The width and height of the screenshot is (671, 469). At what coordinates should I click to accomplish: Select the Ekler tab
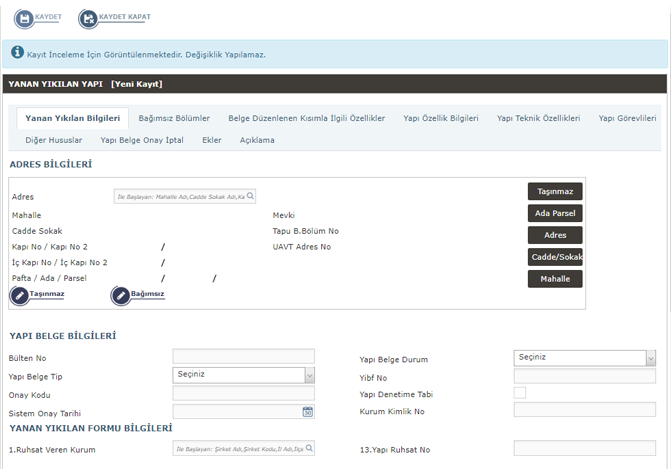click(211, 140)
